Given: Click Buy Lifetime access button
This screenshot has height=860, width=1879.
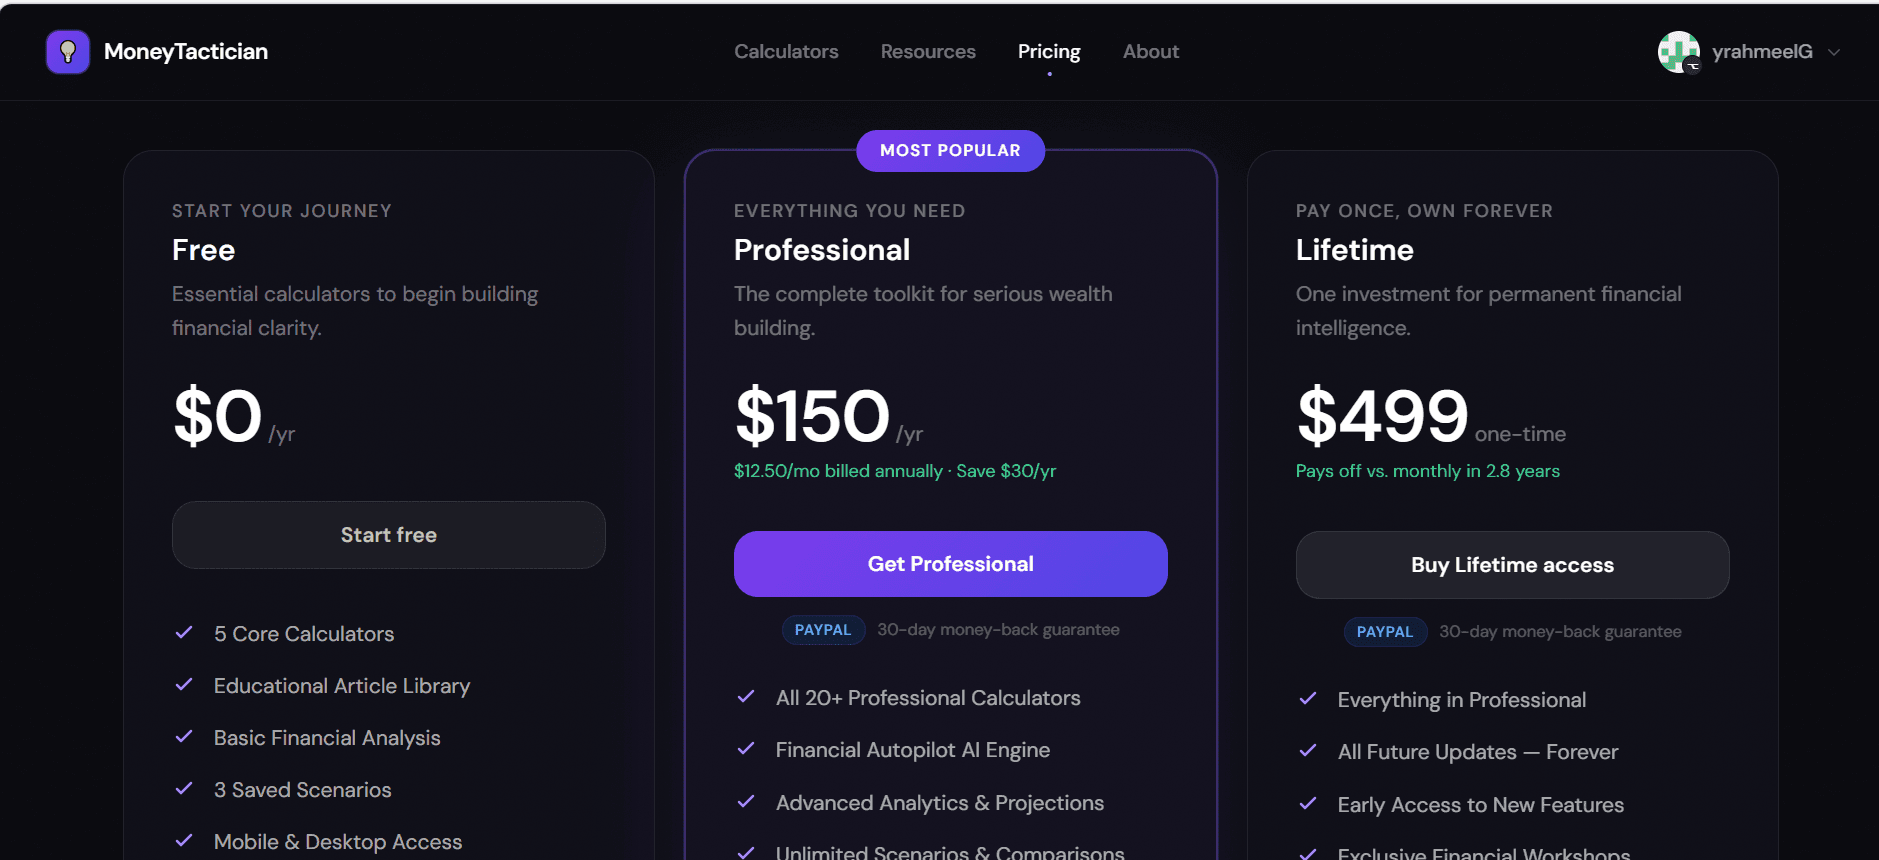Looking at the screenshot, I should tap(1512, 565).
